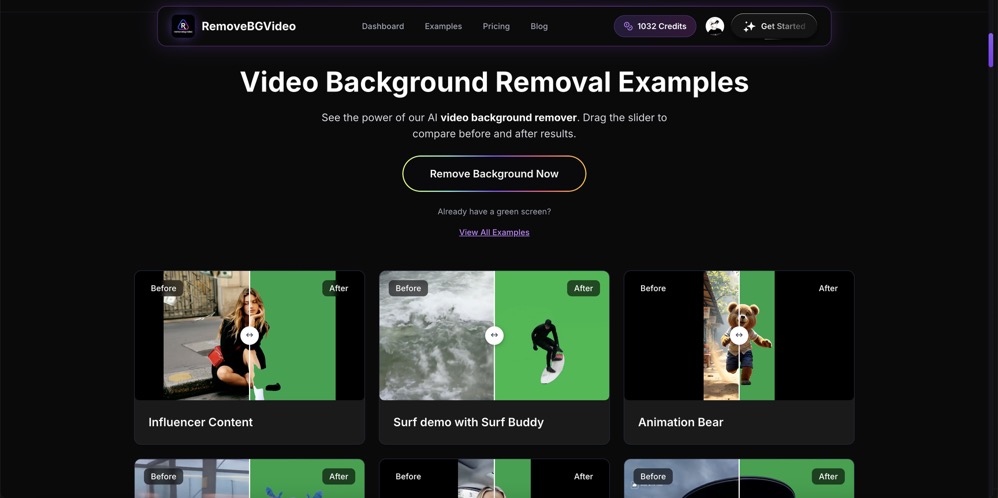Viewport: 998px width, 498px height.
Task: Click the Influencer Content slider handle
Action: tap(250, 335)
